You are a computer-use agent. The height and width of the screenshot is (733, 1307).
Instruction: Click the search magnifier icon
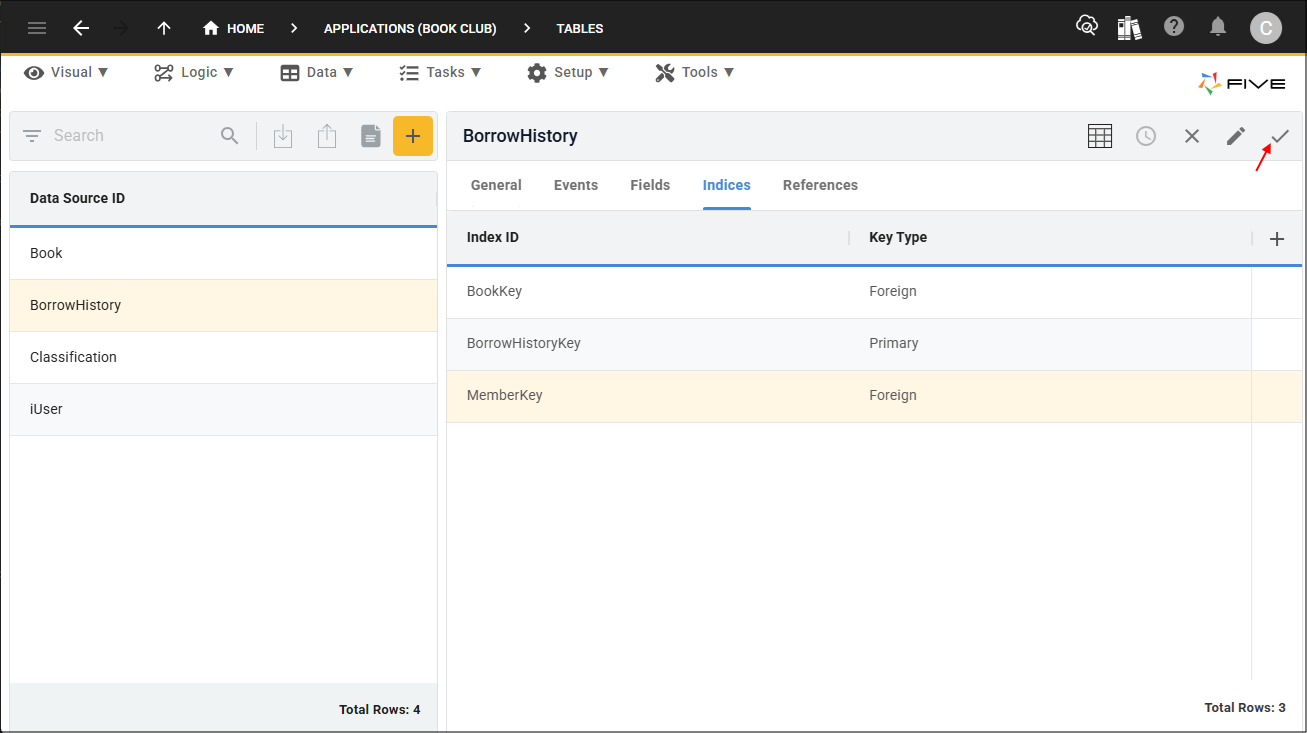(x=230, y=136)
